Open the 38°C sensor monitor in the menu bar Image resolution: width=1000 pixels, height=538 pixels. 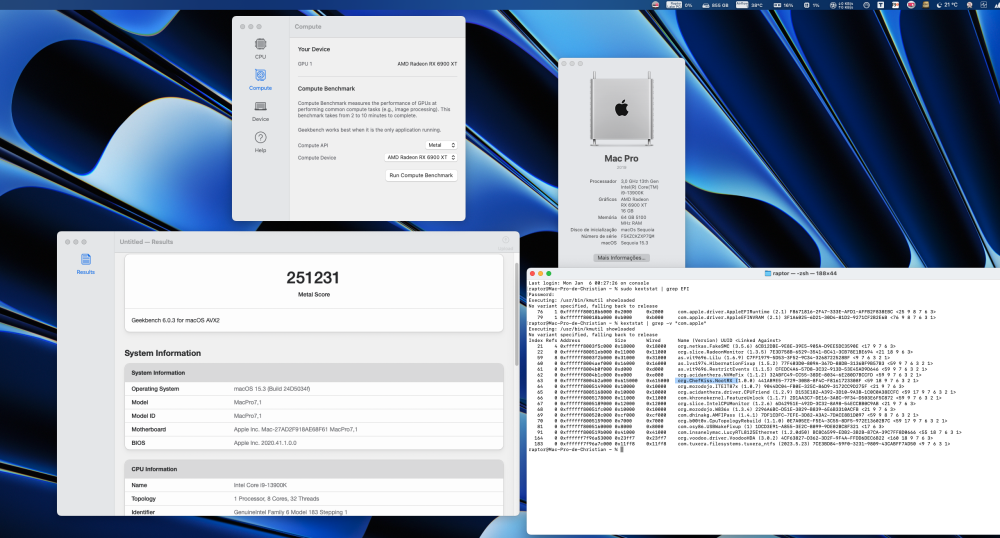749,4
